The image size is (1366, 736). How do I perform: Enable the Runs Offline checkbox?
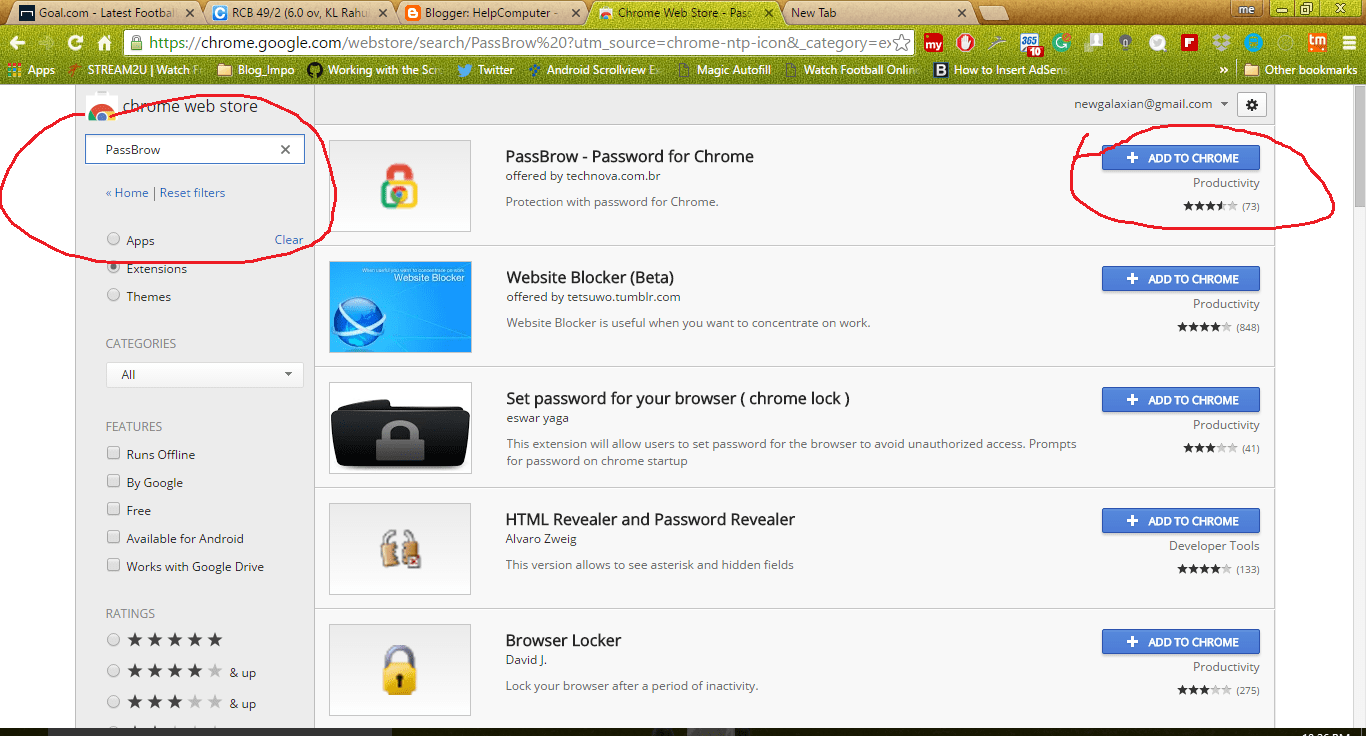(113, 453)
